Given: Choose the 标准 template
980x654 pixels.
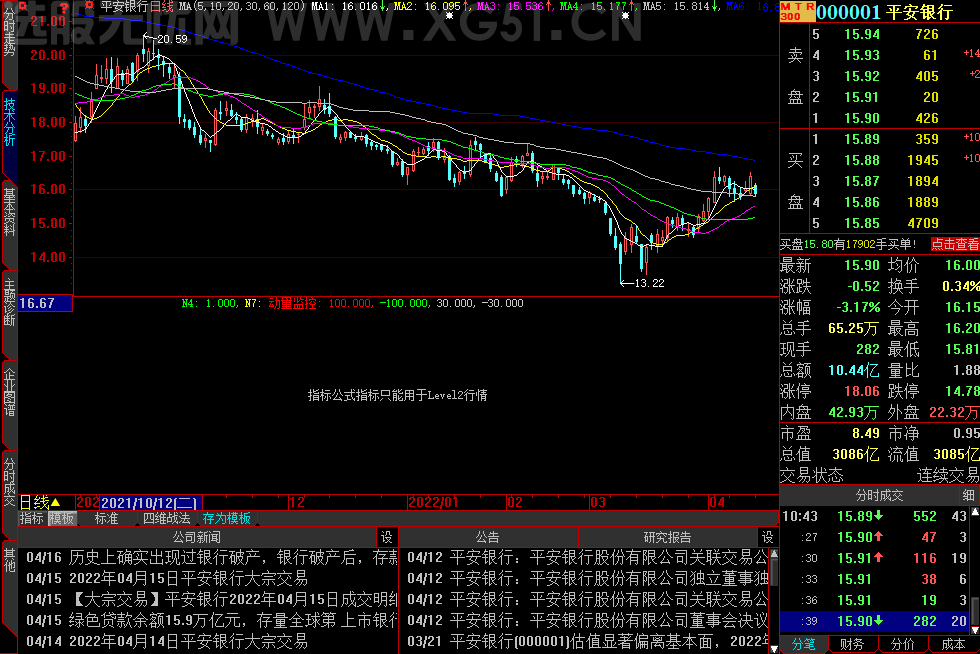Looking at the screenshot, I should click(106, 518).
